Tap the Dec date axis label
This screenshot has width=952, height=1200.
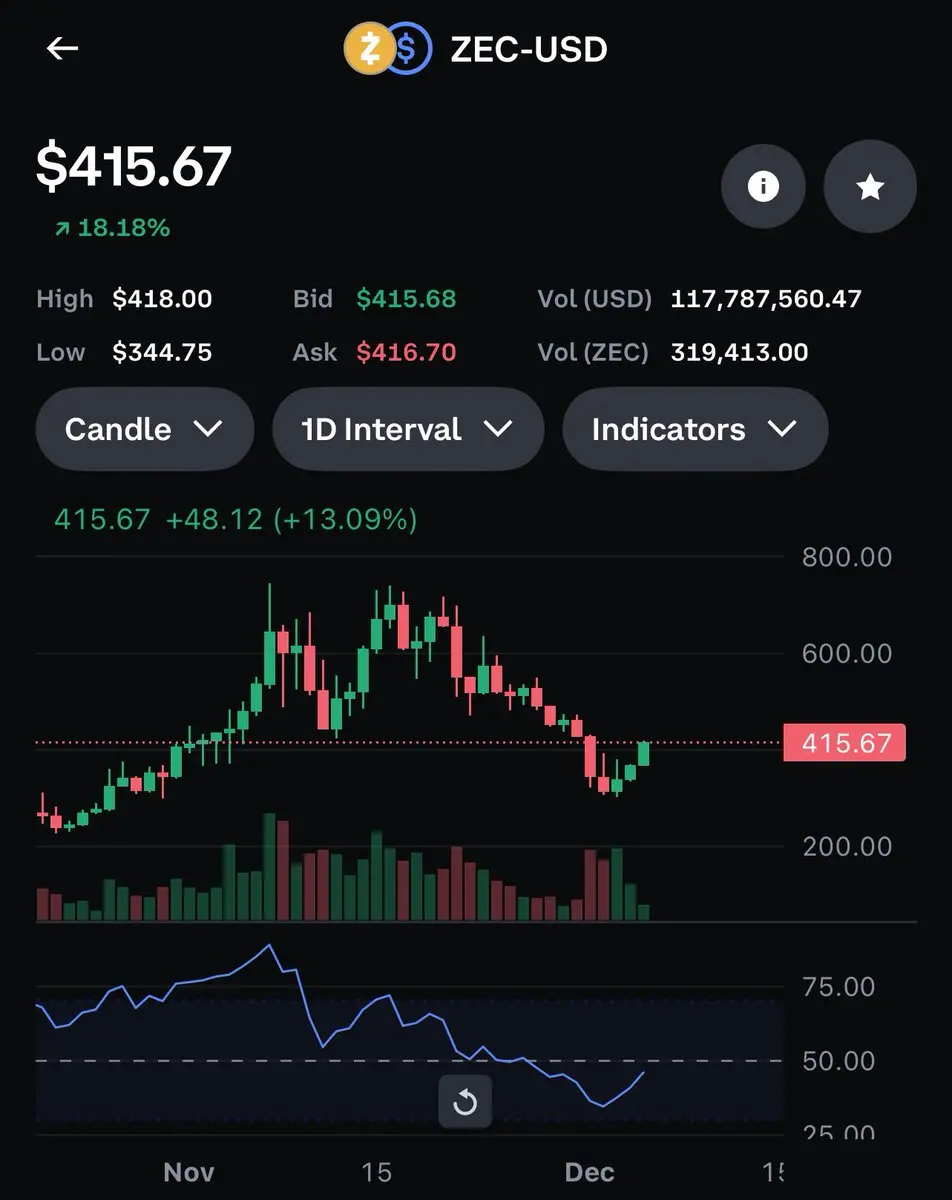pyautogui.click(x=588, y=1172)
